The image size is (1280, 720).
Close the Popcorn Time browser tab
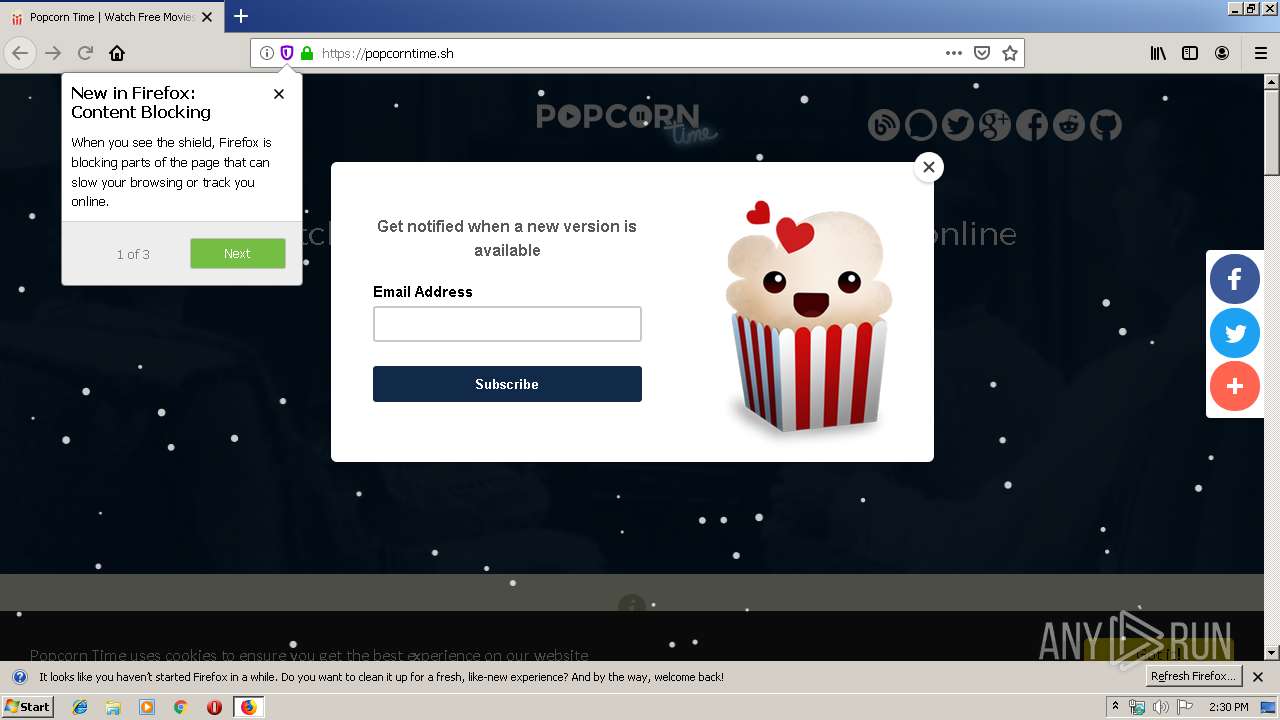(207, 17)
